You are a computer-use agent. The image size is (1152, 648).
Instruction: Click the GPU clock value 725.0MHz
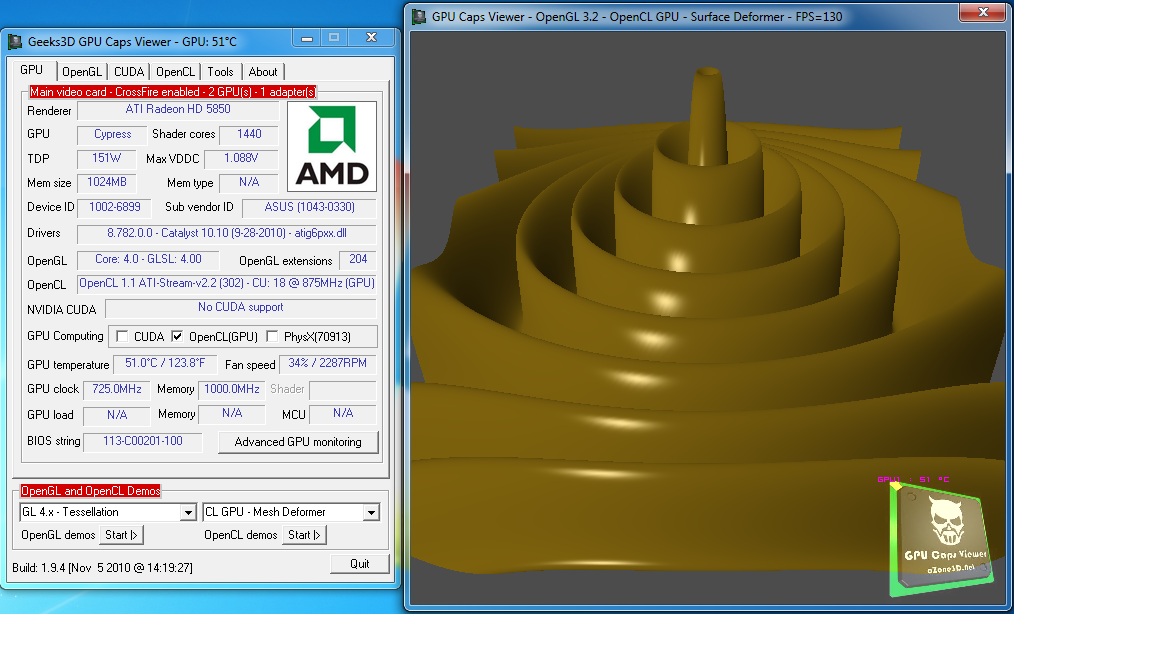click(x=117, y=389)
